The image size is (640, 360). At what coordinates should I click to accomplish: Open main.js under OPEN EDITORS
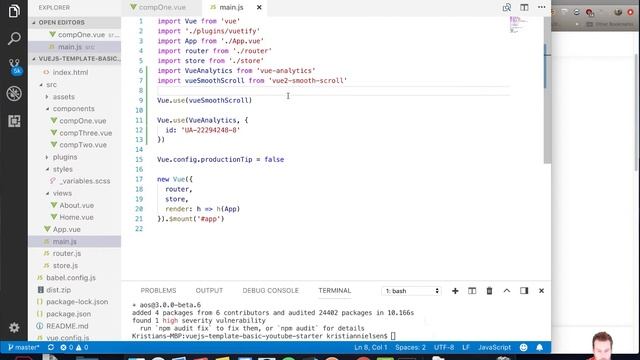(x=75, y=47)
